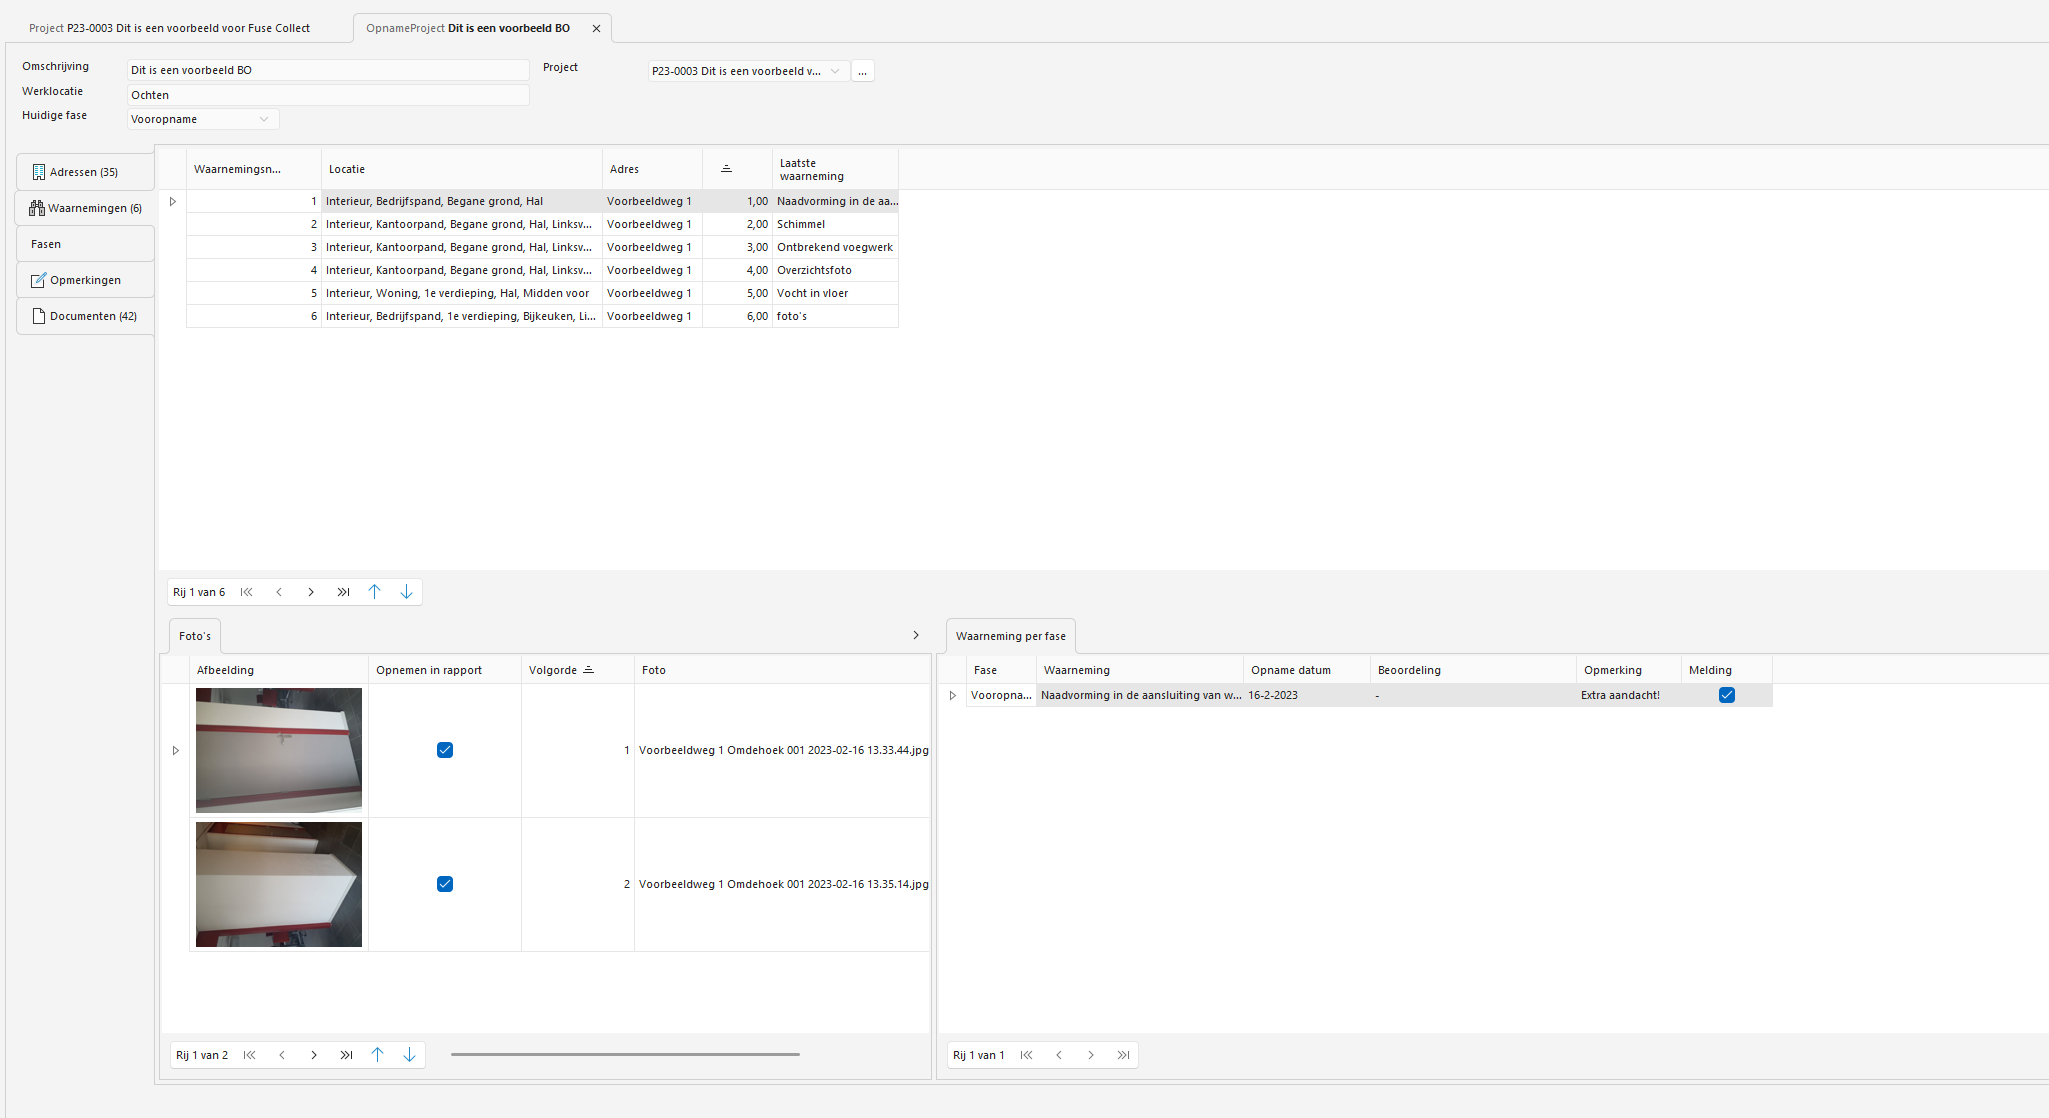The height and width of the screenshot is (1118, 2049).
Task: Sort by Adres column header
Action: 652,169
